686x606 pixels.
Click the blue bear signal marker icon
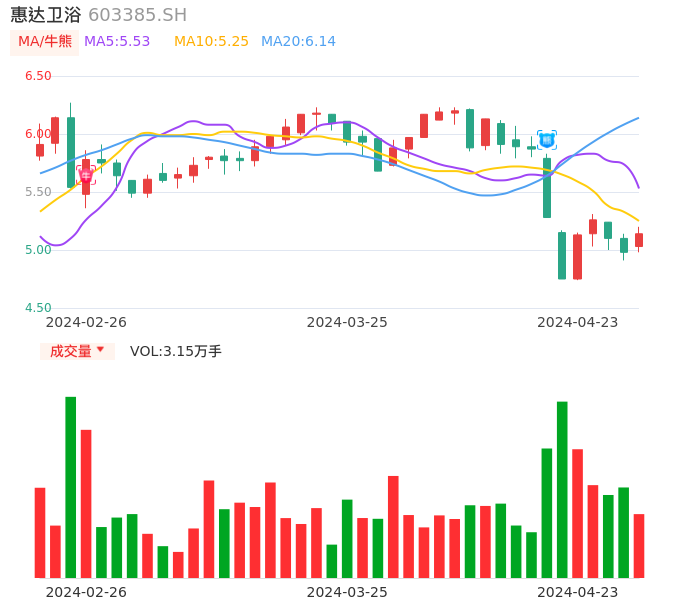[x=547, y=140]
